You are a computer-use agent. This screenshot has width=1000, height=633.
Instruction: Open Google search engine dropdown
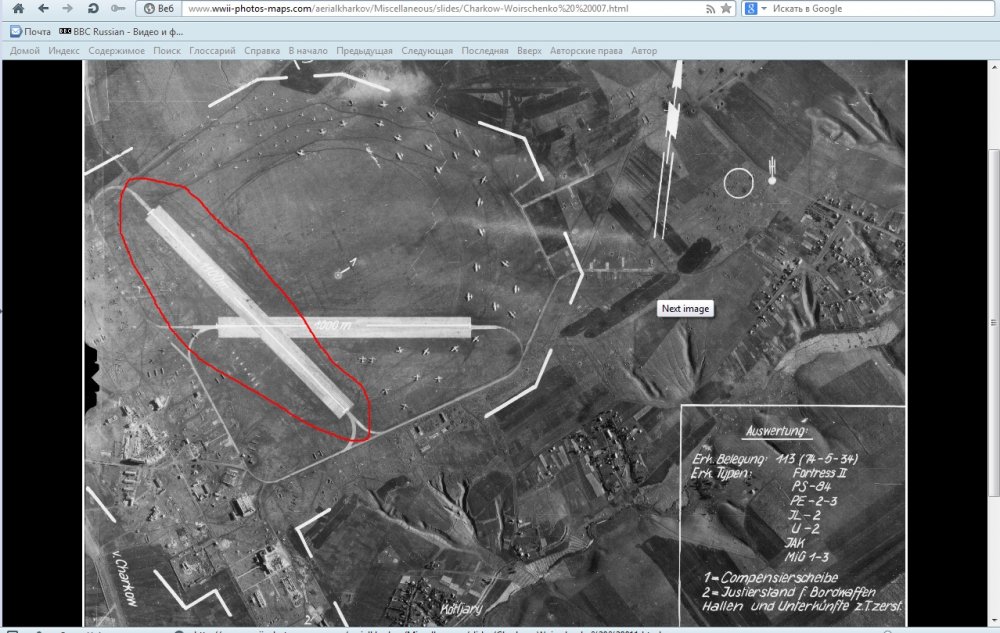755,8
